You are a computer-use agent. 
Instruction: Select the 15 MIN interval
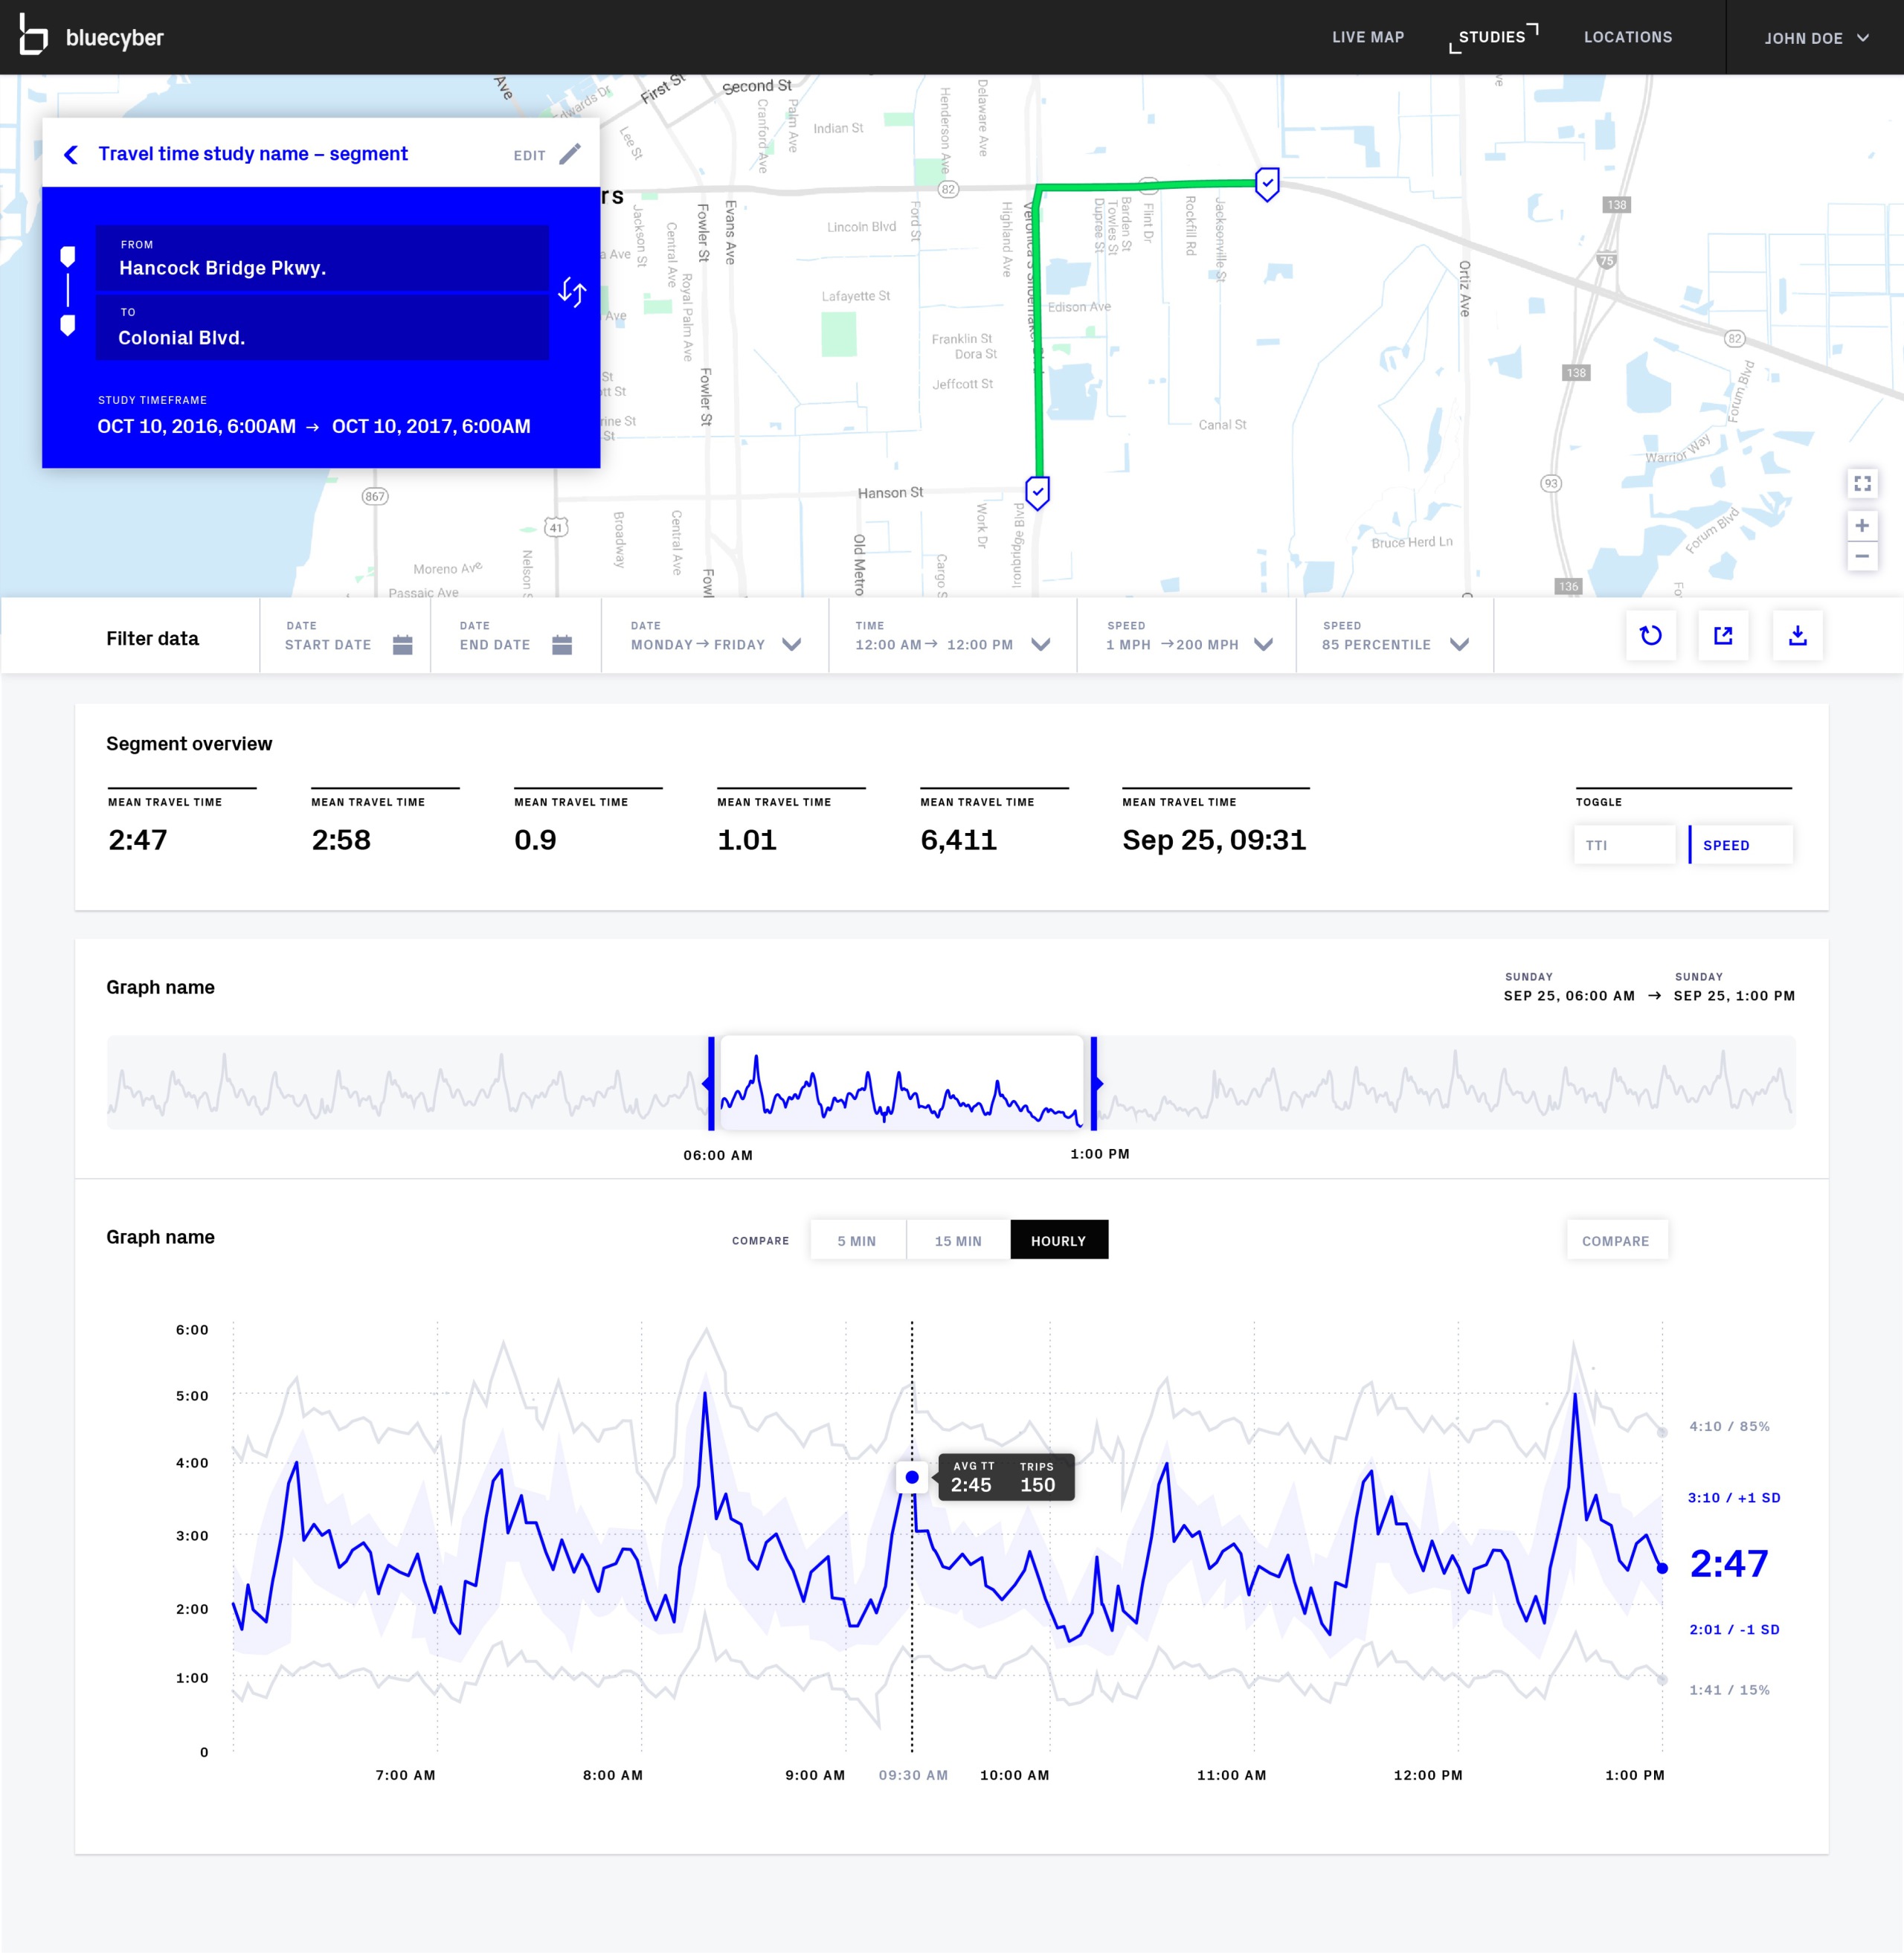click(x=957, y=1240)
